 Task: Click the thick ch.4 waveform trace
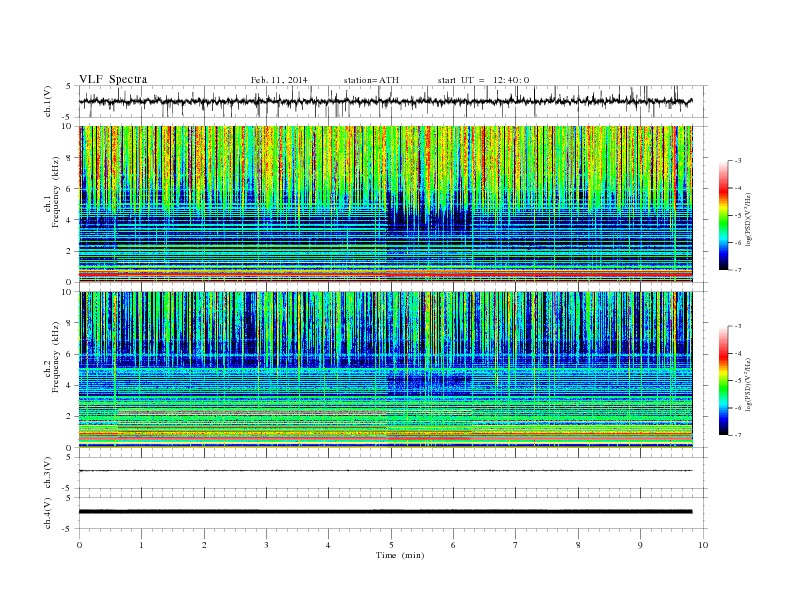point(385,512)
